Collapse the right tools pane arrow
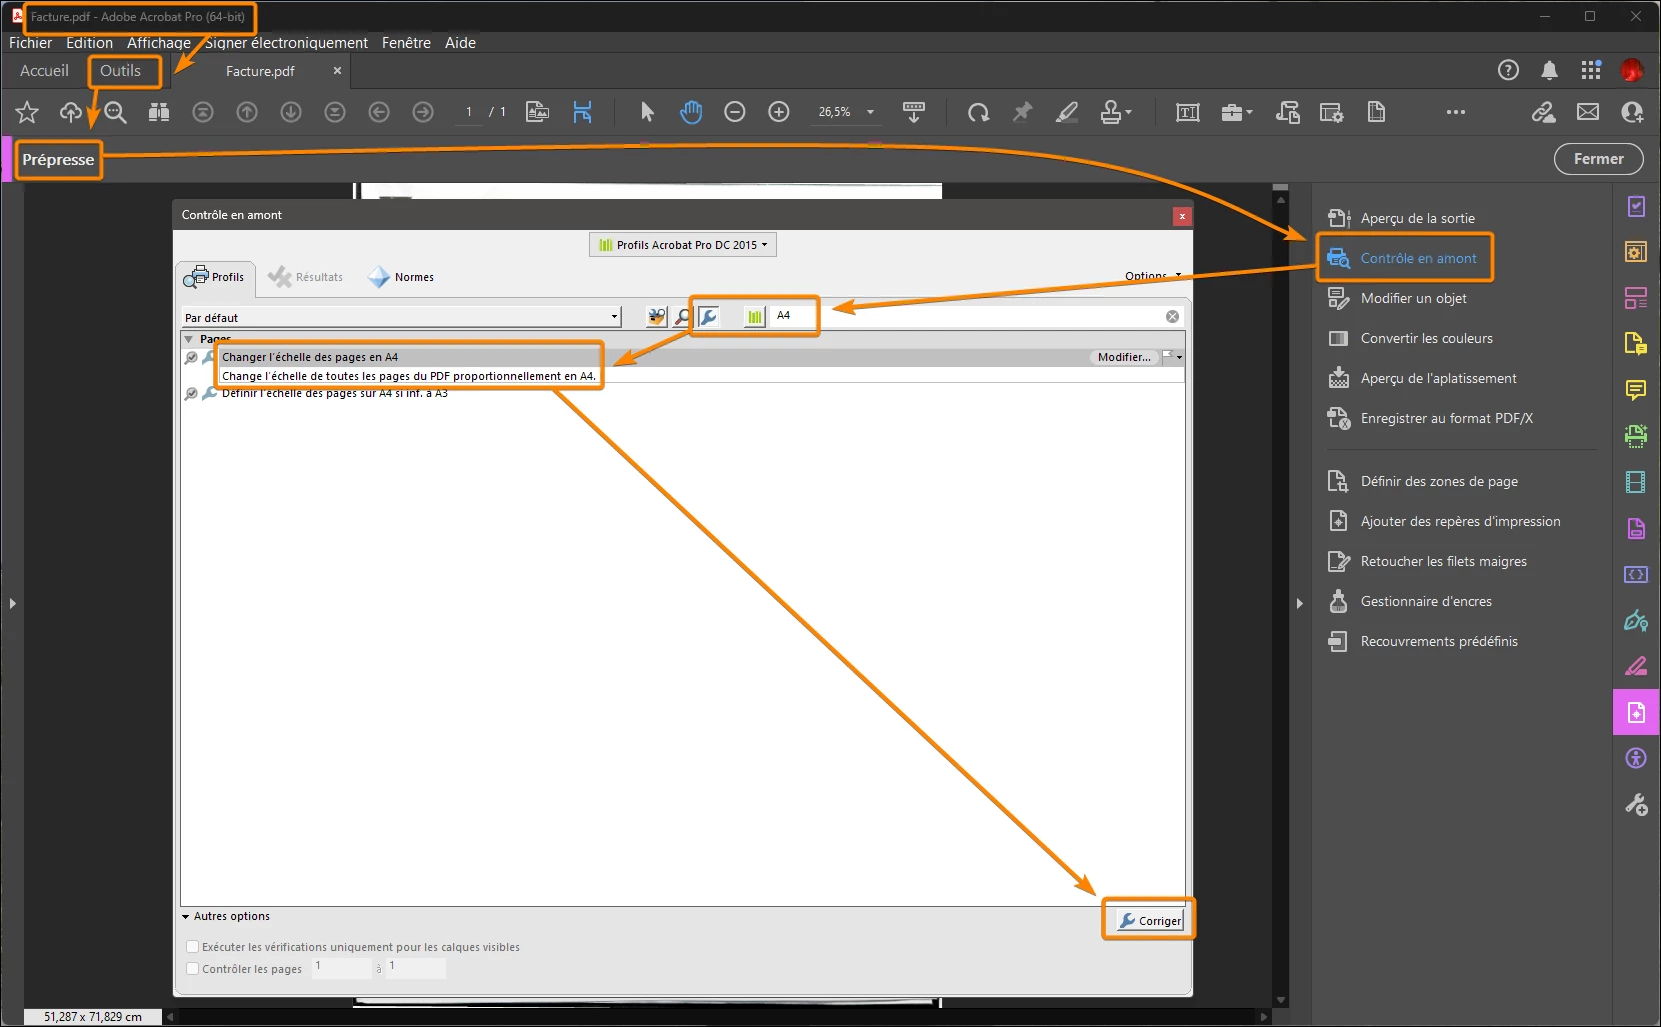The image size is (1661, 1027). (1299, 604)
